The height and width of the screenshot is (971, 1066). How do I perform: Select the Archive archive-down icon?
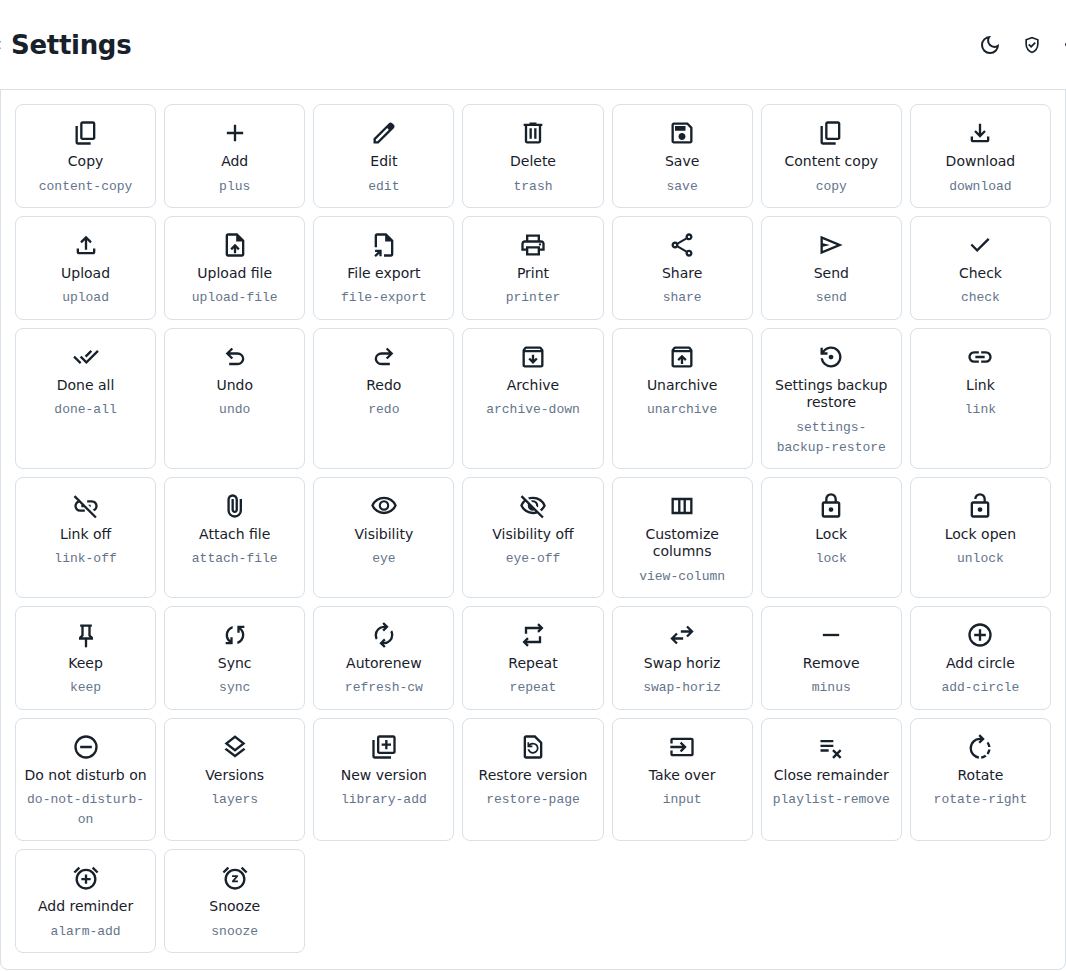click(x=532, y=357)
